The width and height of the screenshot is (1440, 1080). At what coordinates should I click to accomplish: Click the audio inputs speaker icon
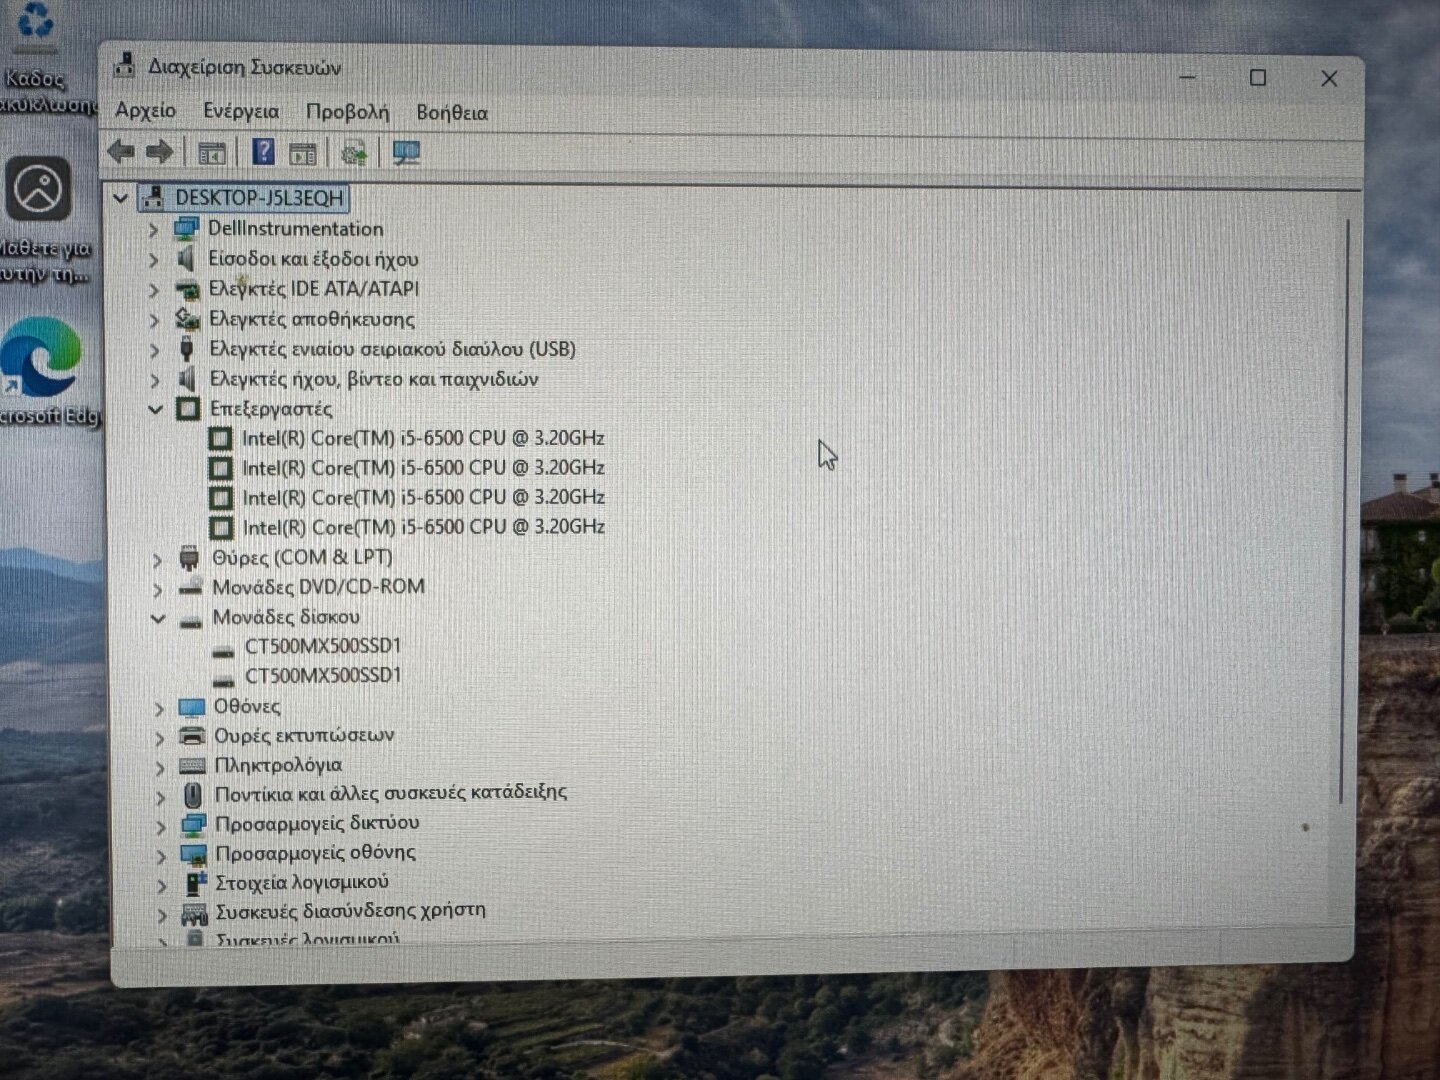coord(186,259)
